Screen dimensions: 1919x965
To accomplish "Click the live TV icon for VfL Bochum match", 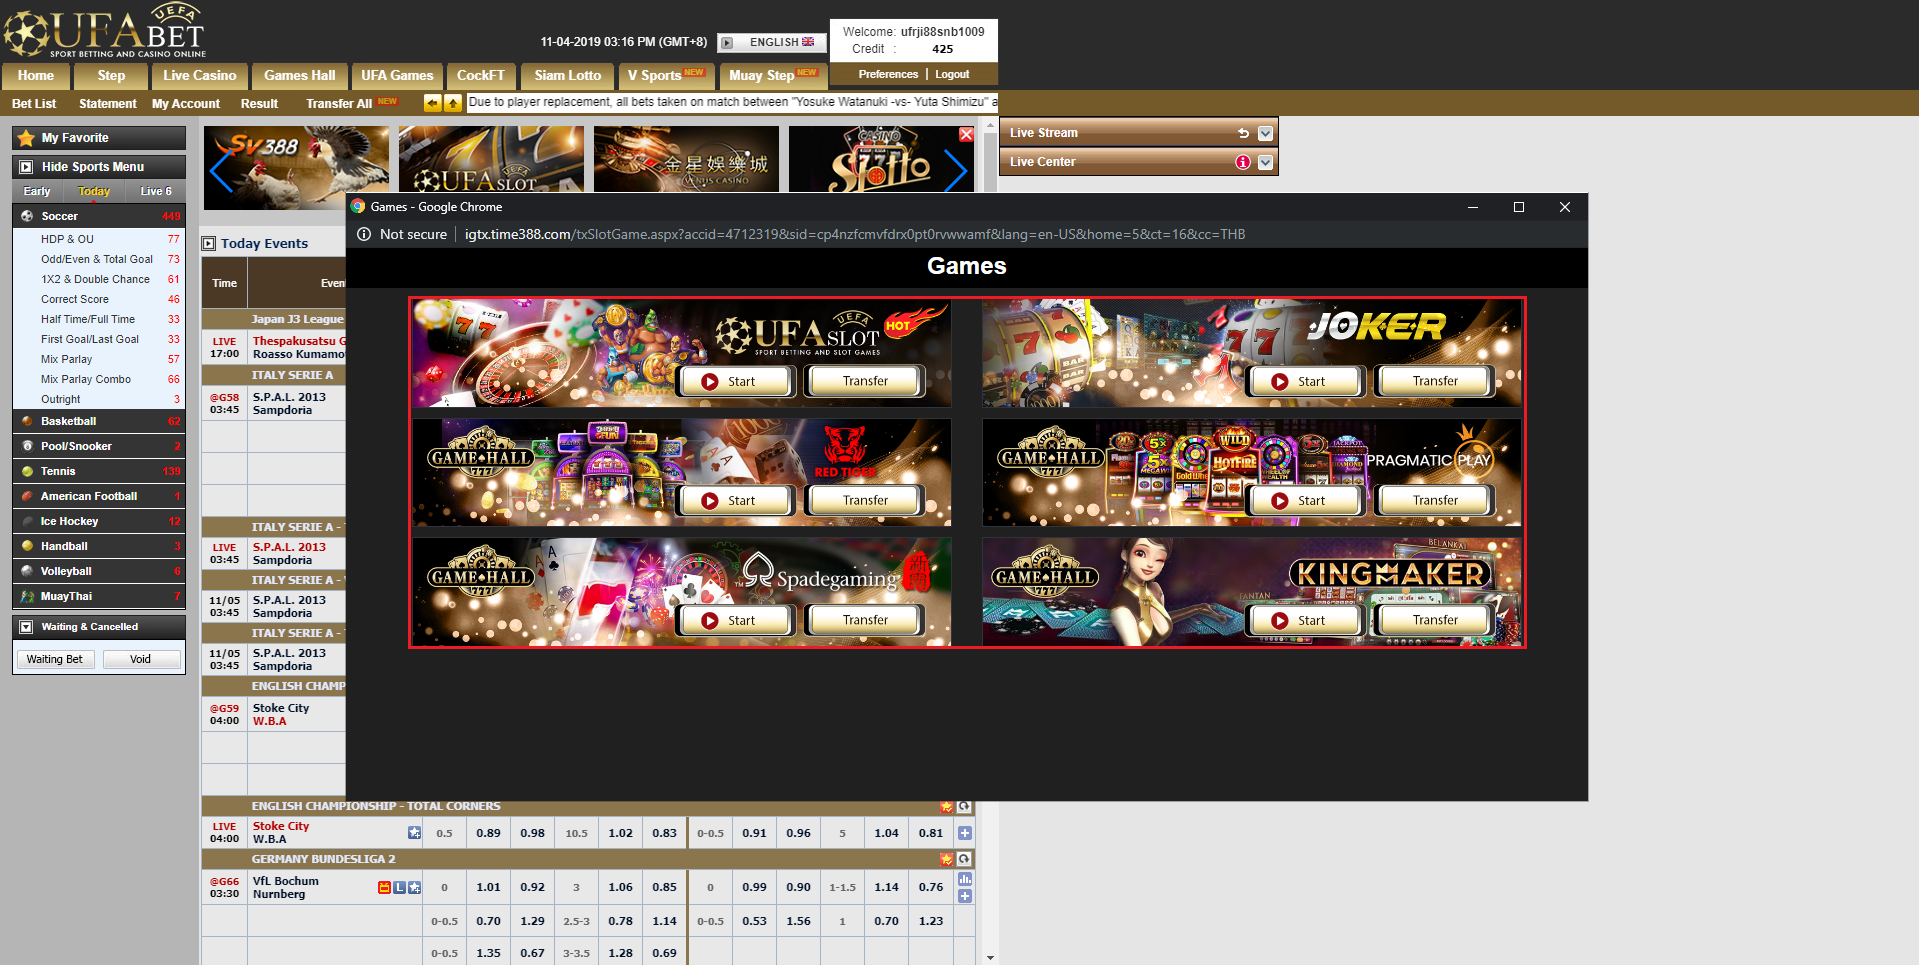I will point(384,888).
